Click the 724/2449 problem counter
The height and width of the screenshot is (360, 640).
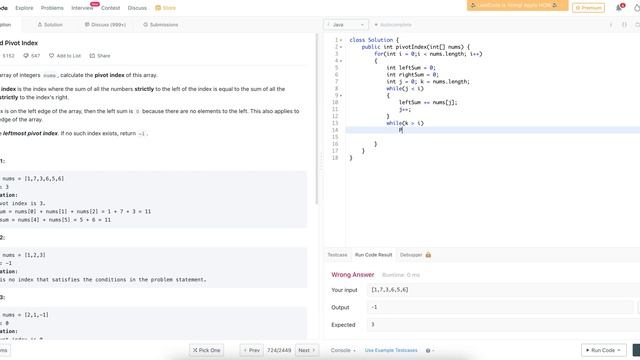(x=279, y=350)
